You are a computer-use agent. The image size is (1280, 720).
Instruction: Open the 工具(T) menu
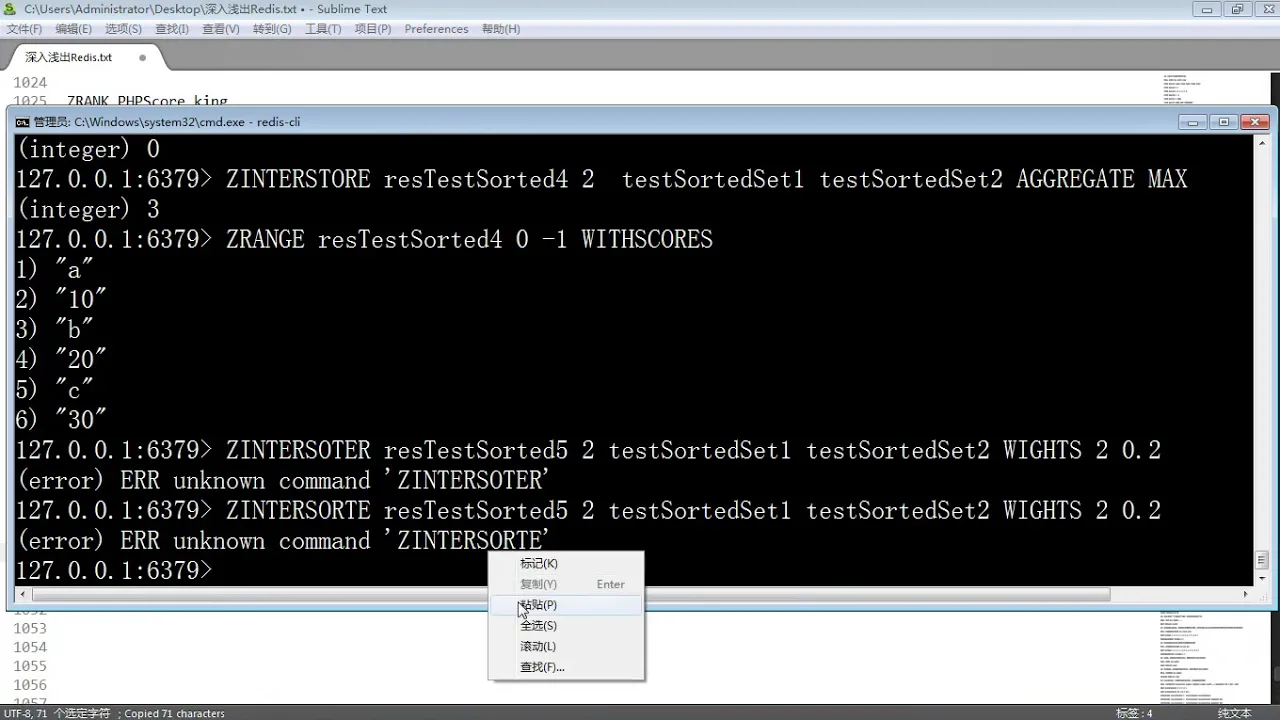(x=323, y=29)
